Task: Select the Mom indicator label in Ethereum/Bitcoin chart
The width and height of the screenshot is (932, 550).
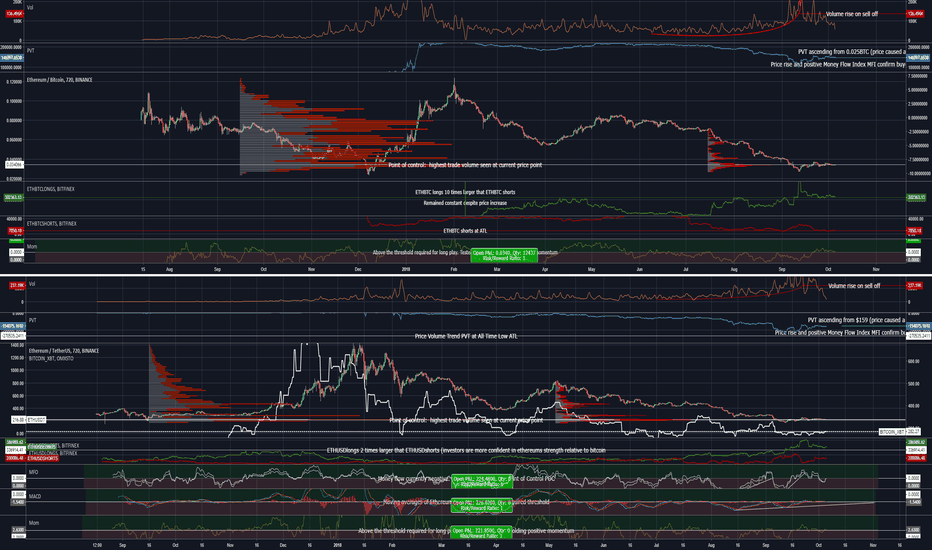Action: pos(32,246)
